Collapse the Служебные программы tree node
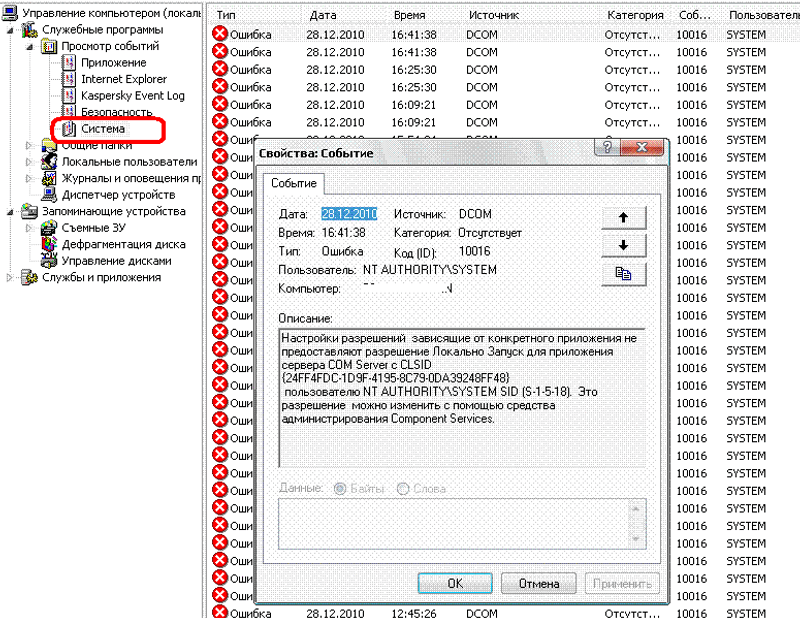 (10, 31)
